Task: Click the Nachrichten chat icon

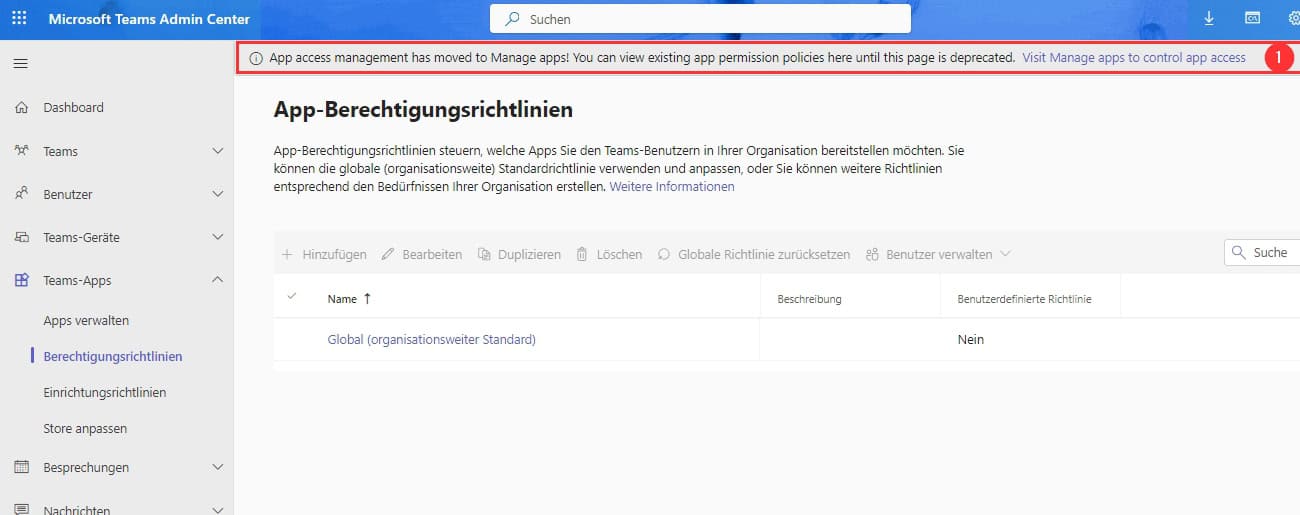Action: pyautogui.click(x=21, y=509)
